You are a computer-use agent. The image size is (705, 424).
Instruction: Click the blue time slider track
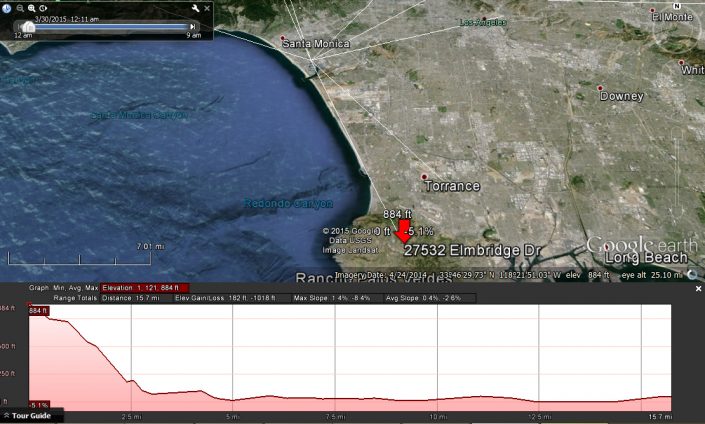[111, 27]
